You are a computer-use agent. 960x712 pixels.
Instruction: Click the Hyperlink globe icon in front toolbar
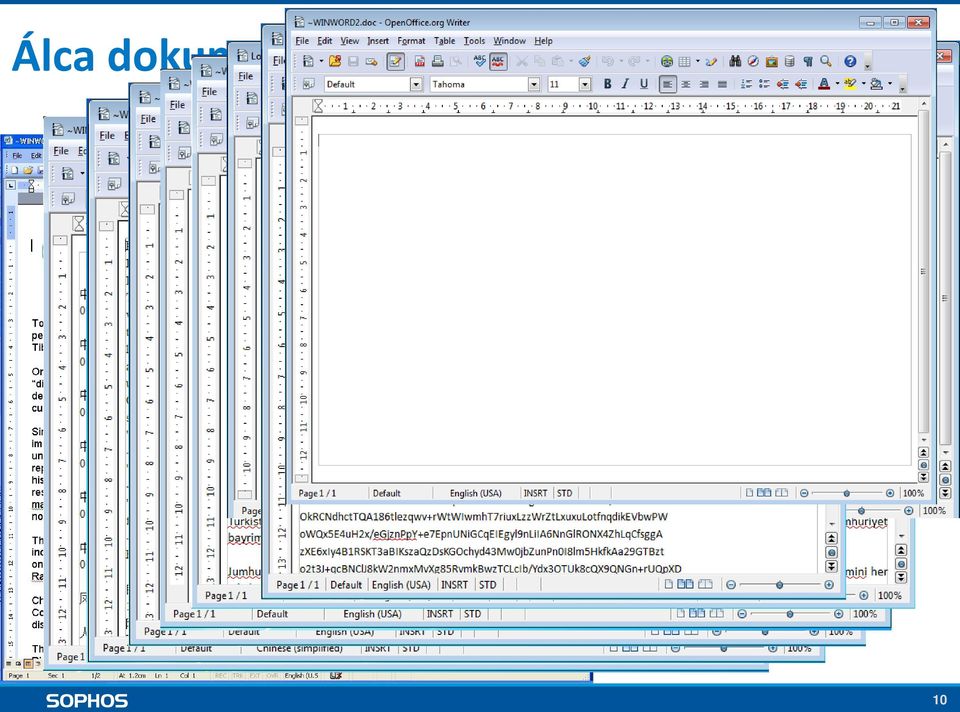pos(667,61)
